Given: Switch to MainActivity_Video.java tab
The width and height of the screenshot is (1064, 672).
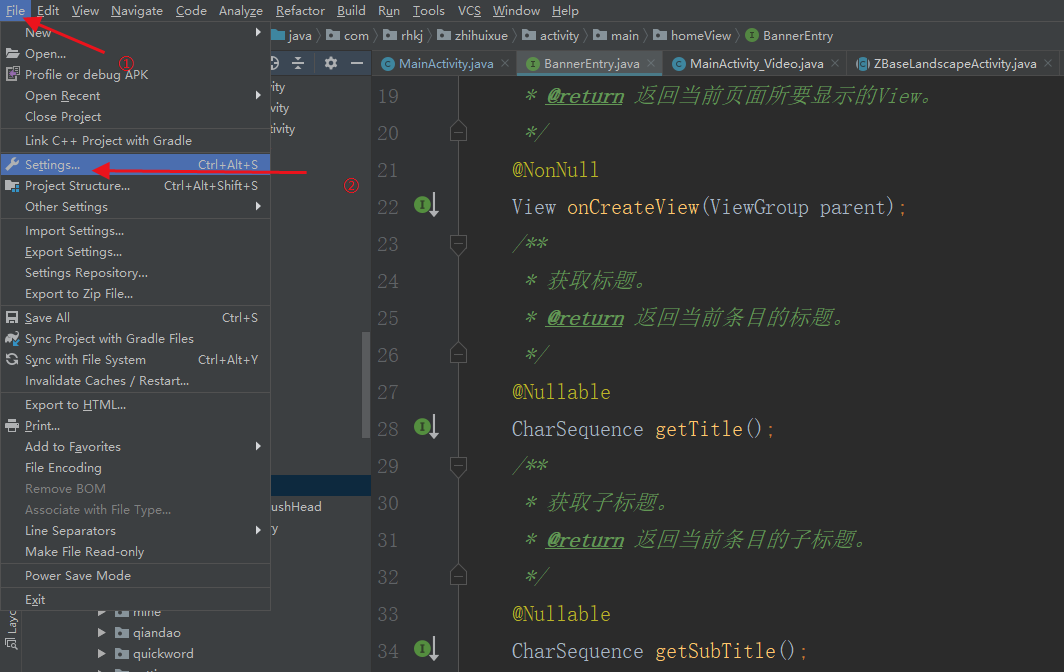Looking at the screenshot, I should (757, 64).
